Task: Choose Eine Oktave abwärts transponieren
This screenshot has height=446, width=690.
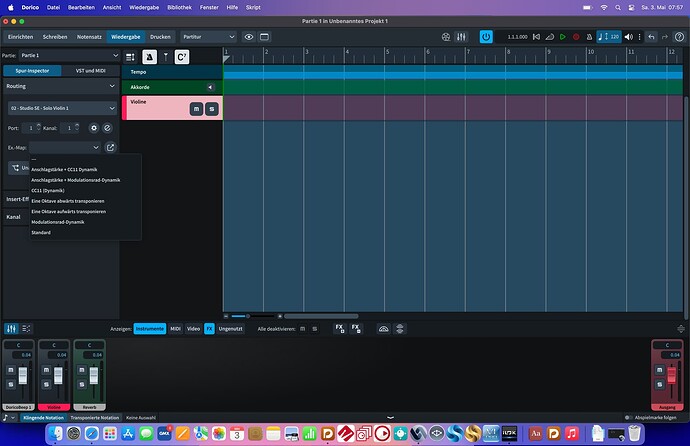Action: tap(68, 201)
